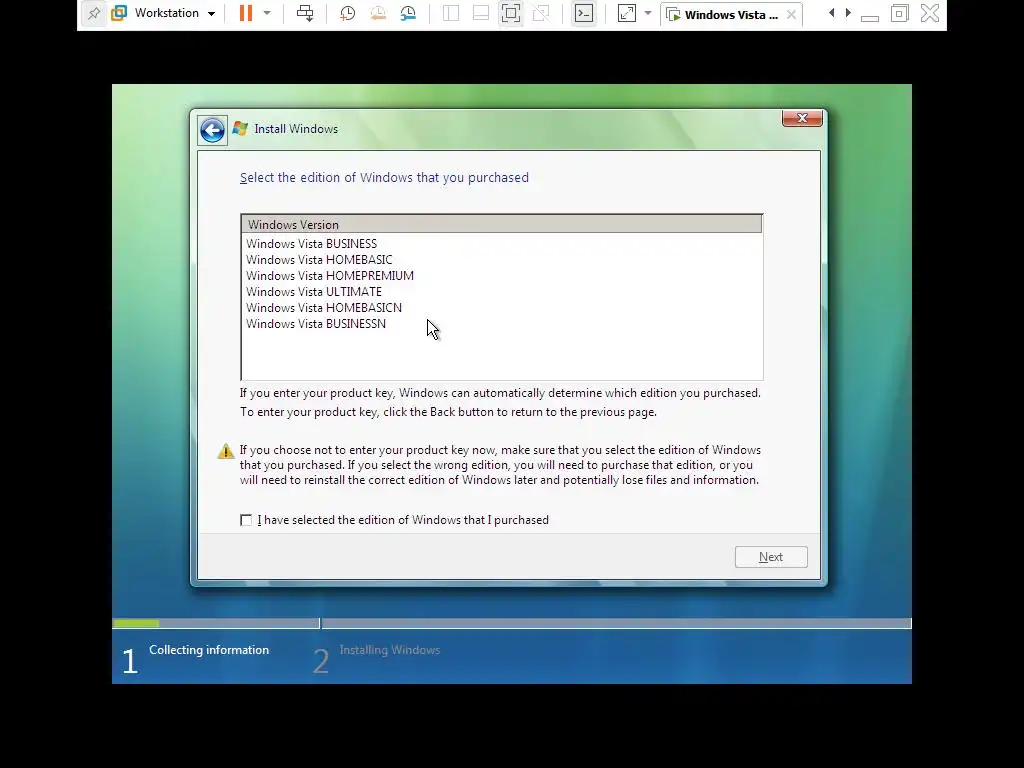Restore the VMware window size

pos(899,13)
